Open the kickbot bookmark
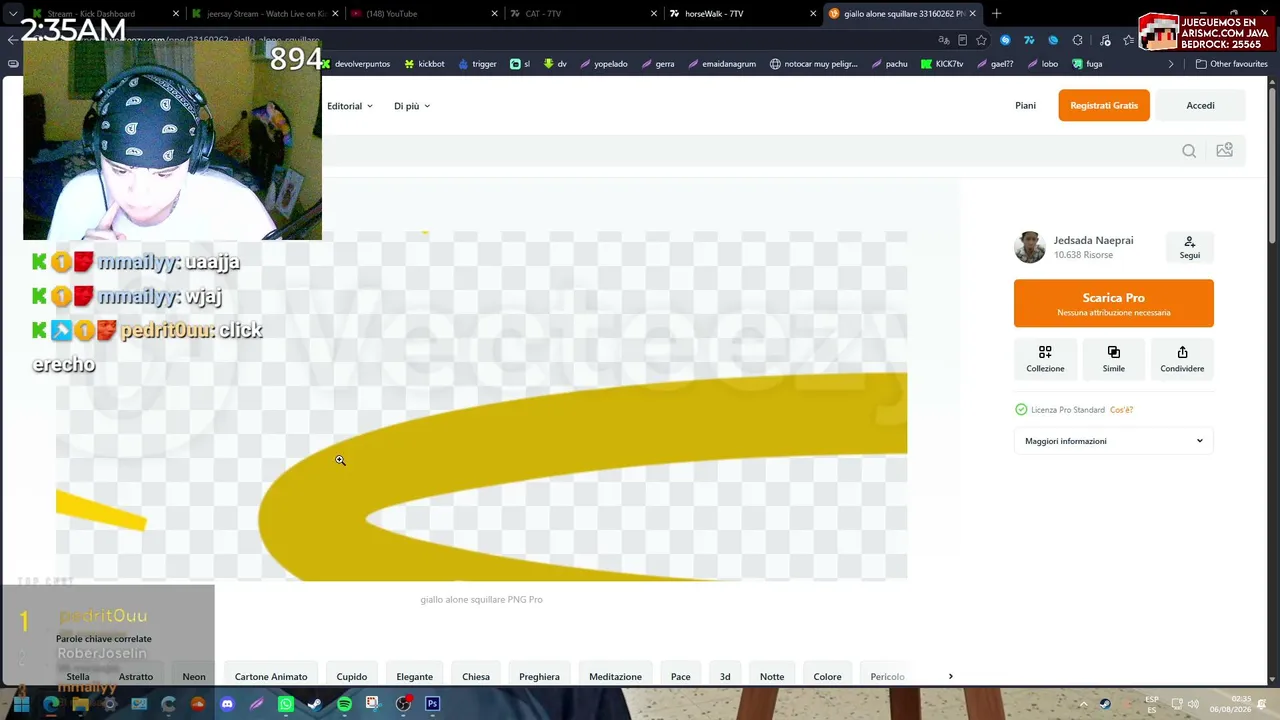This screenshot has width=1280, height=720. pyautogui.click(x=425, y=64)
